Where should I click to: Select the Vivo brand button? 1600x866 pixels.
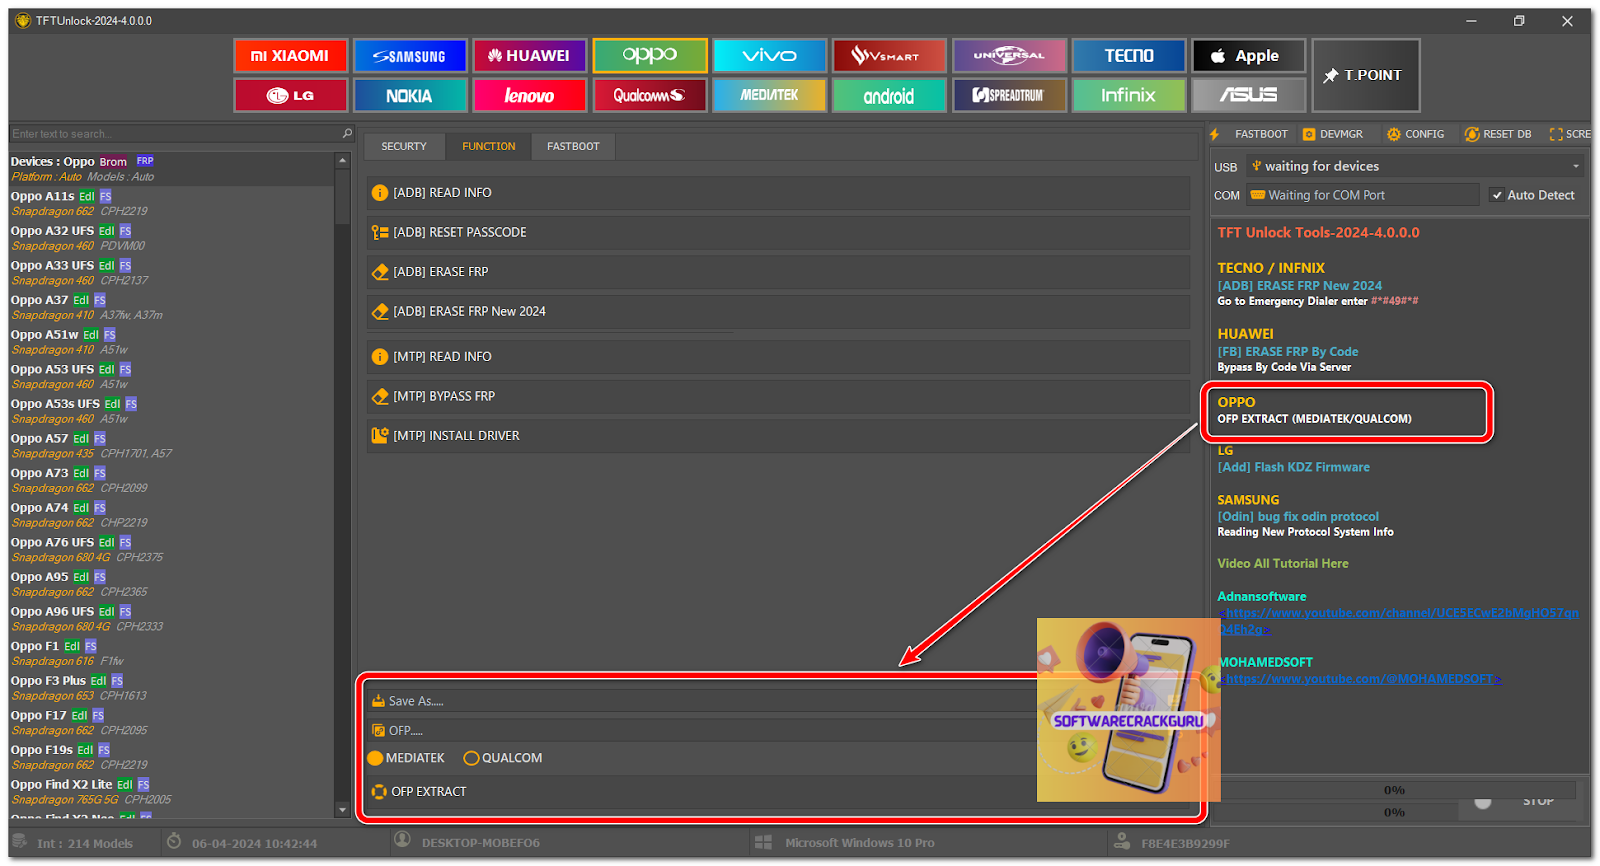pos(770,56)
